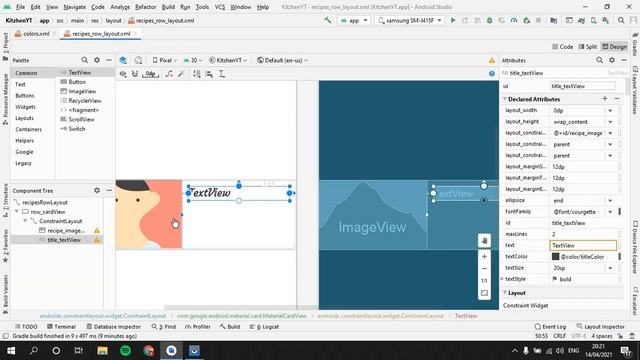Viewport: 640px width, 360px height.
Task: Click the Orientation for Preview icon
Action: click(x=138, y=60)
